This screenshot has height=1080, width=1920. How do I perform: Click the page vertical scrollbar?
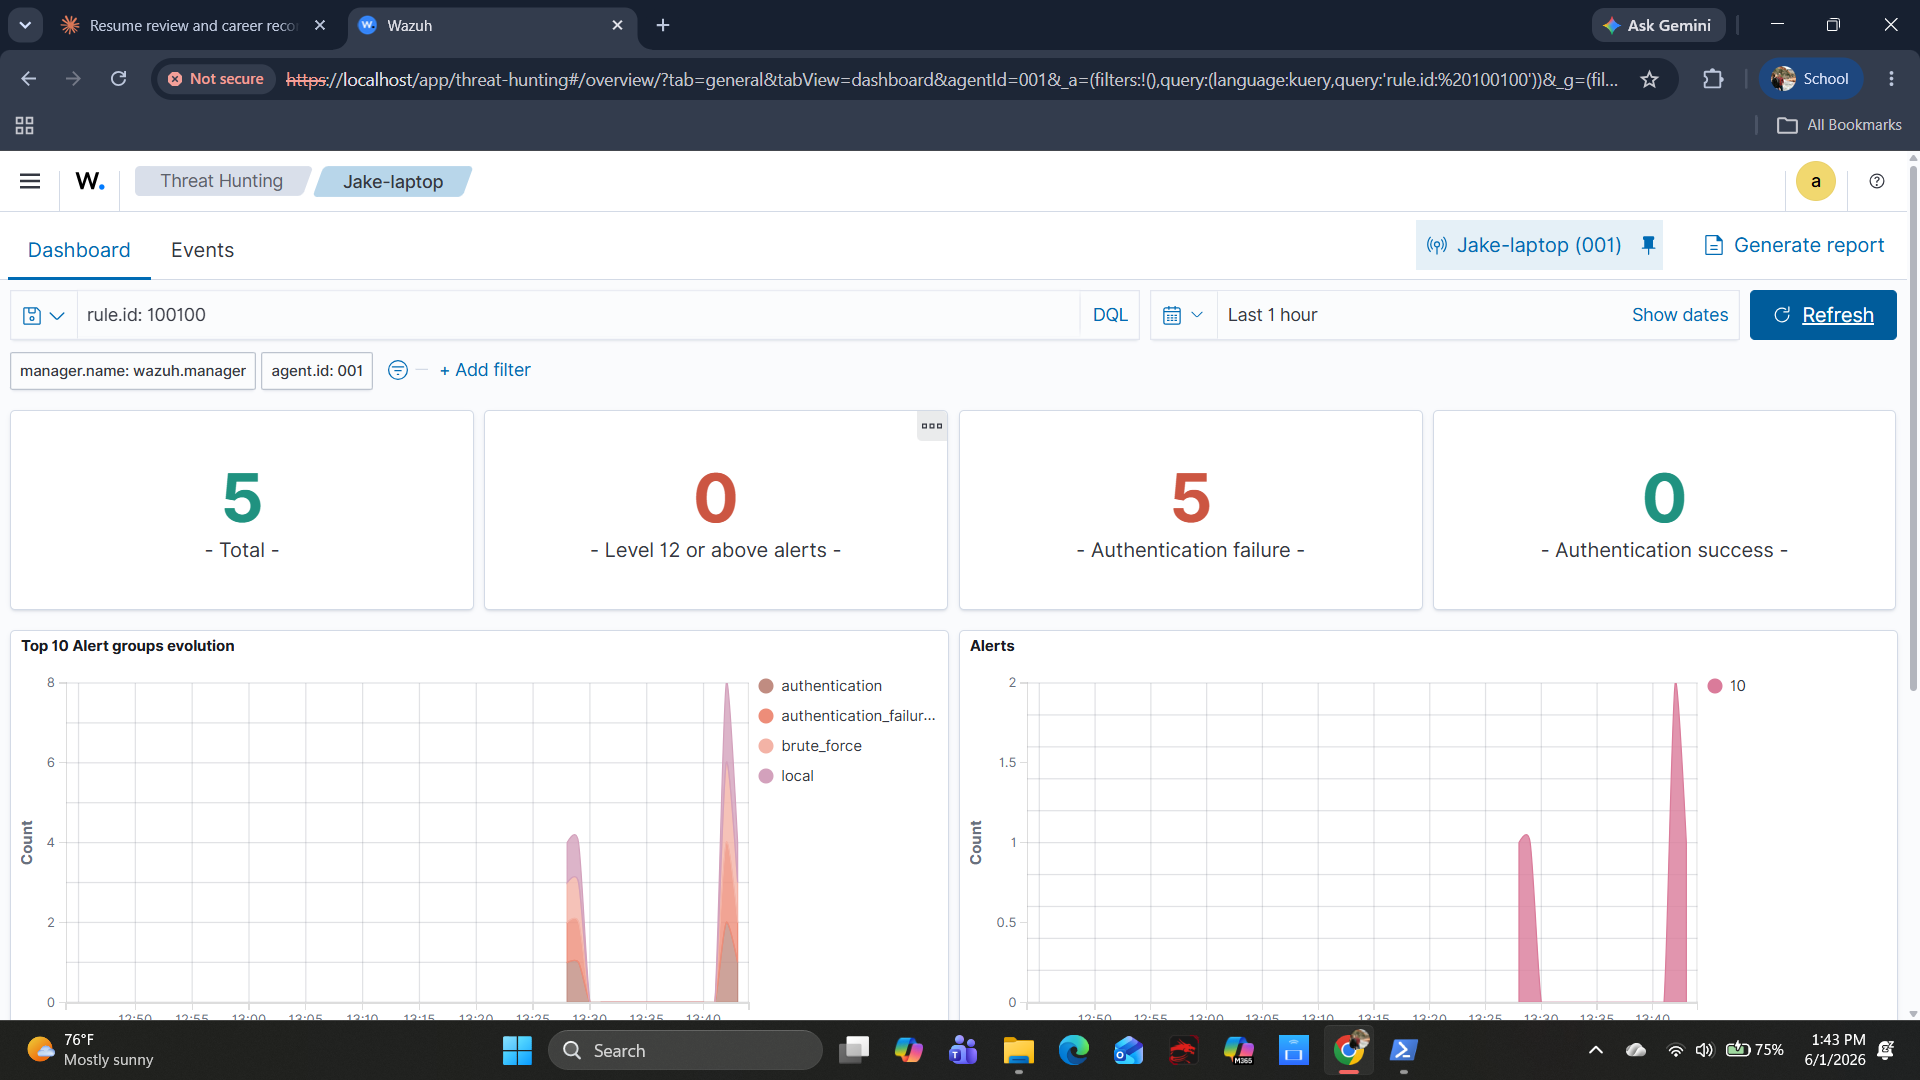(x=1913, y=430)
